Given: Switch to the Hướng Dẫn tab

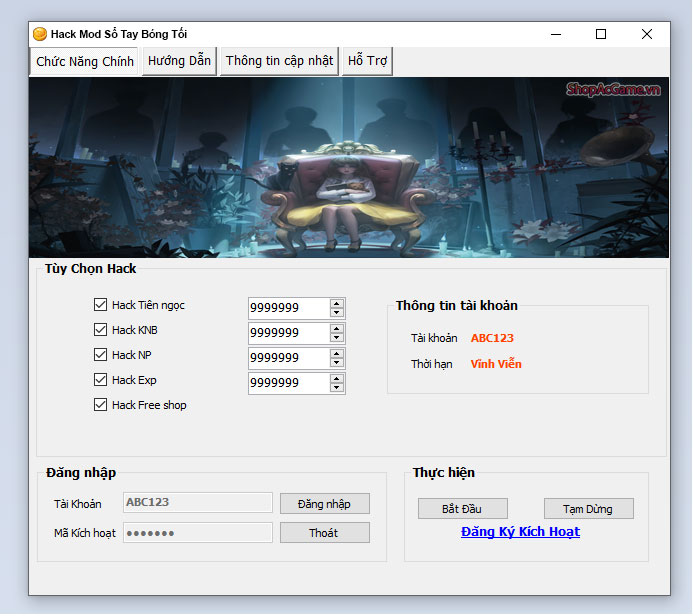Looking at the screenshot, I should [179, 61].
